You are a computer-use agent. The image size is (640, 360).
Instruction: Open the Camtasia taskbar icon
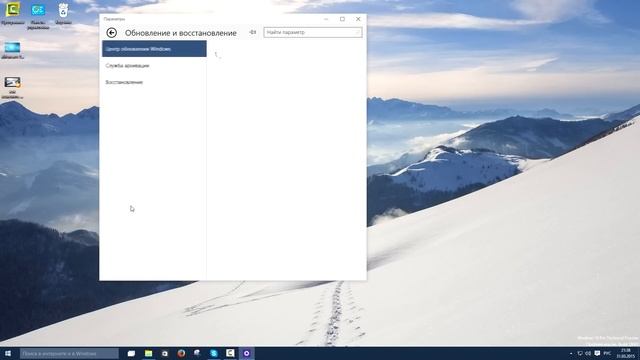pyautogui.click(x=230, y=353)
